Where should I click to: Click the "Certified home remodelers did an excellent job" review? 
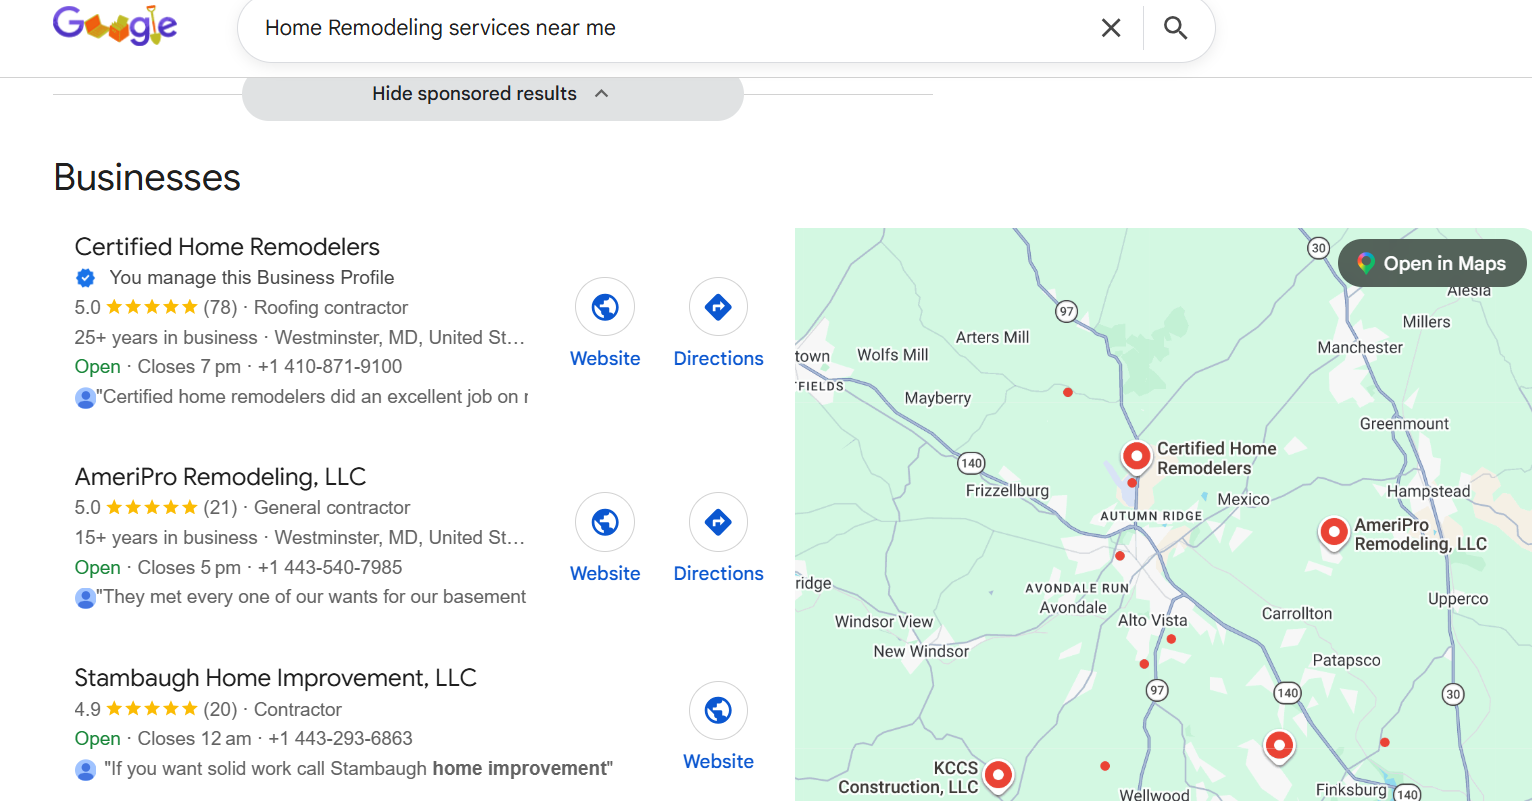tap(311, 397)
